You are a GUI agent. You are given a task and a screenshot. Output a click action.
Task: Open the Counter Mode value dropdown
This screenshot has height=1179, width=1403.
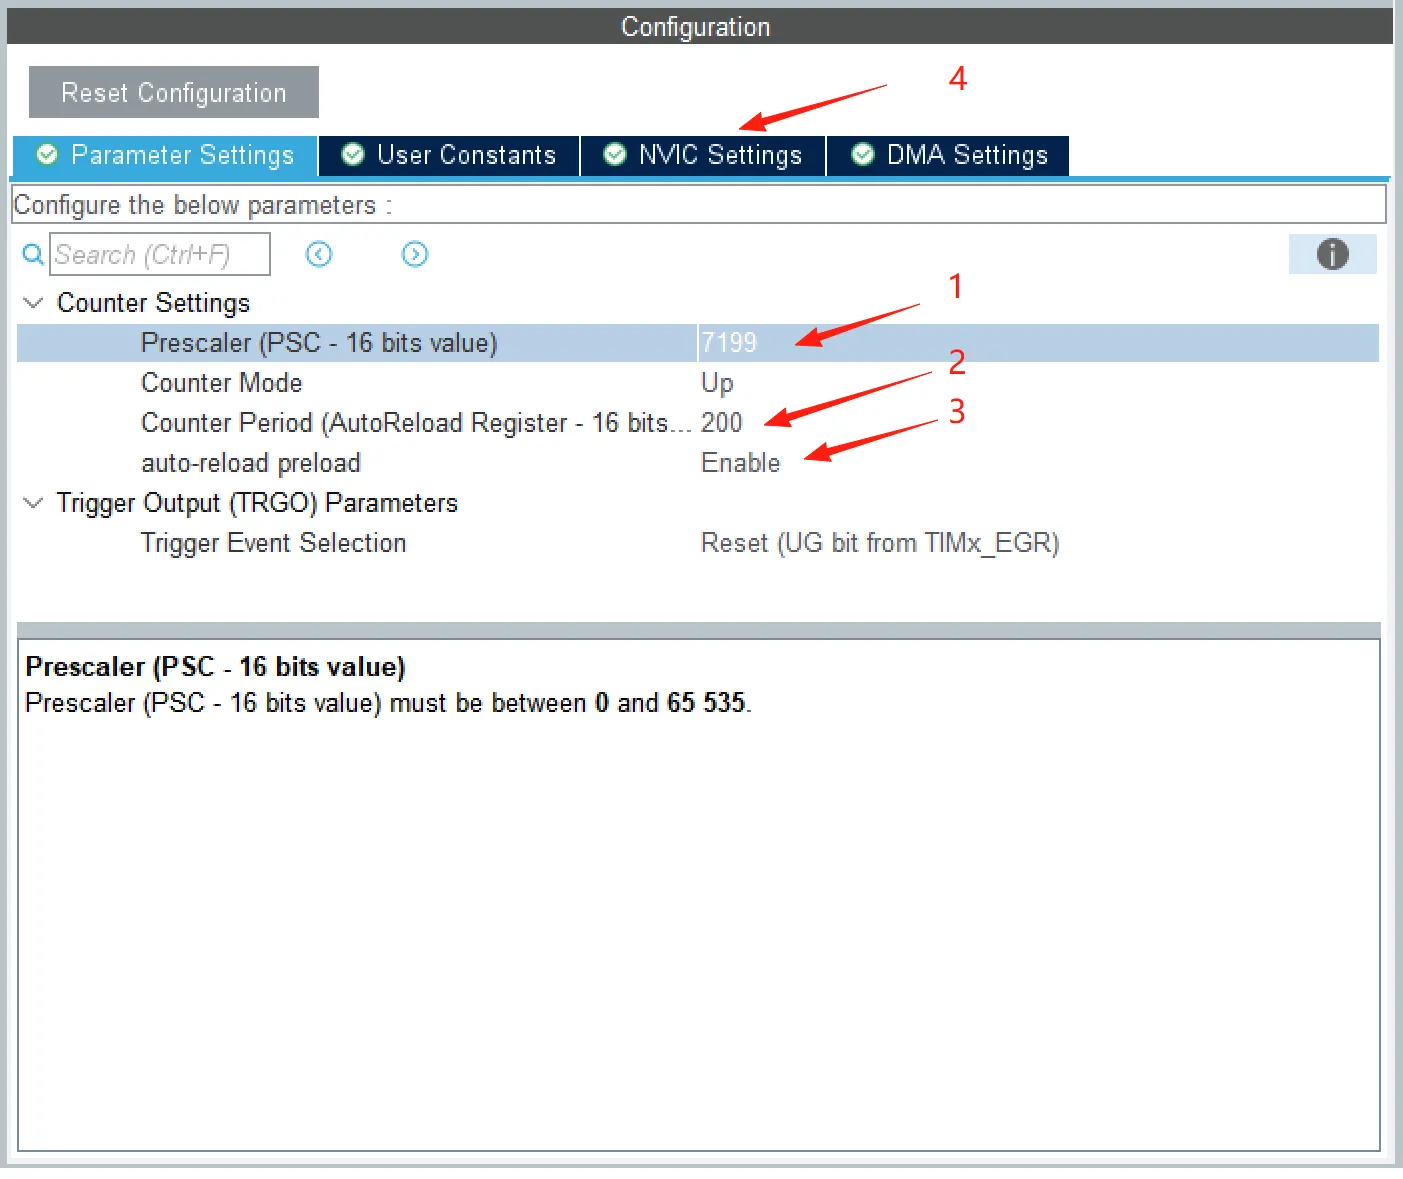coord(717,383)
